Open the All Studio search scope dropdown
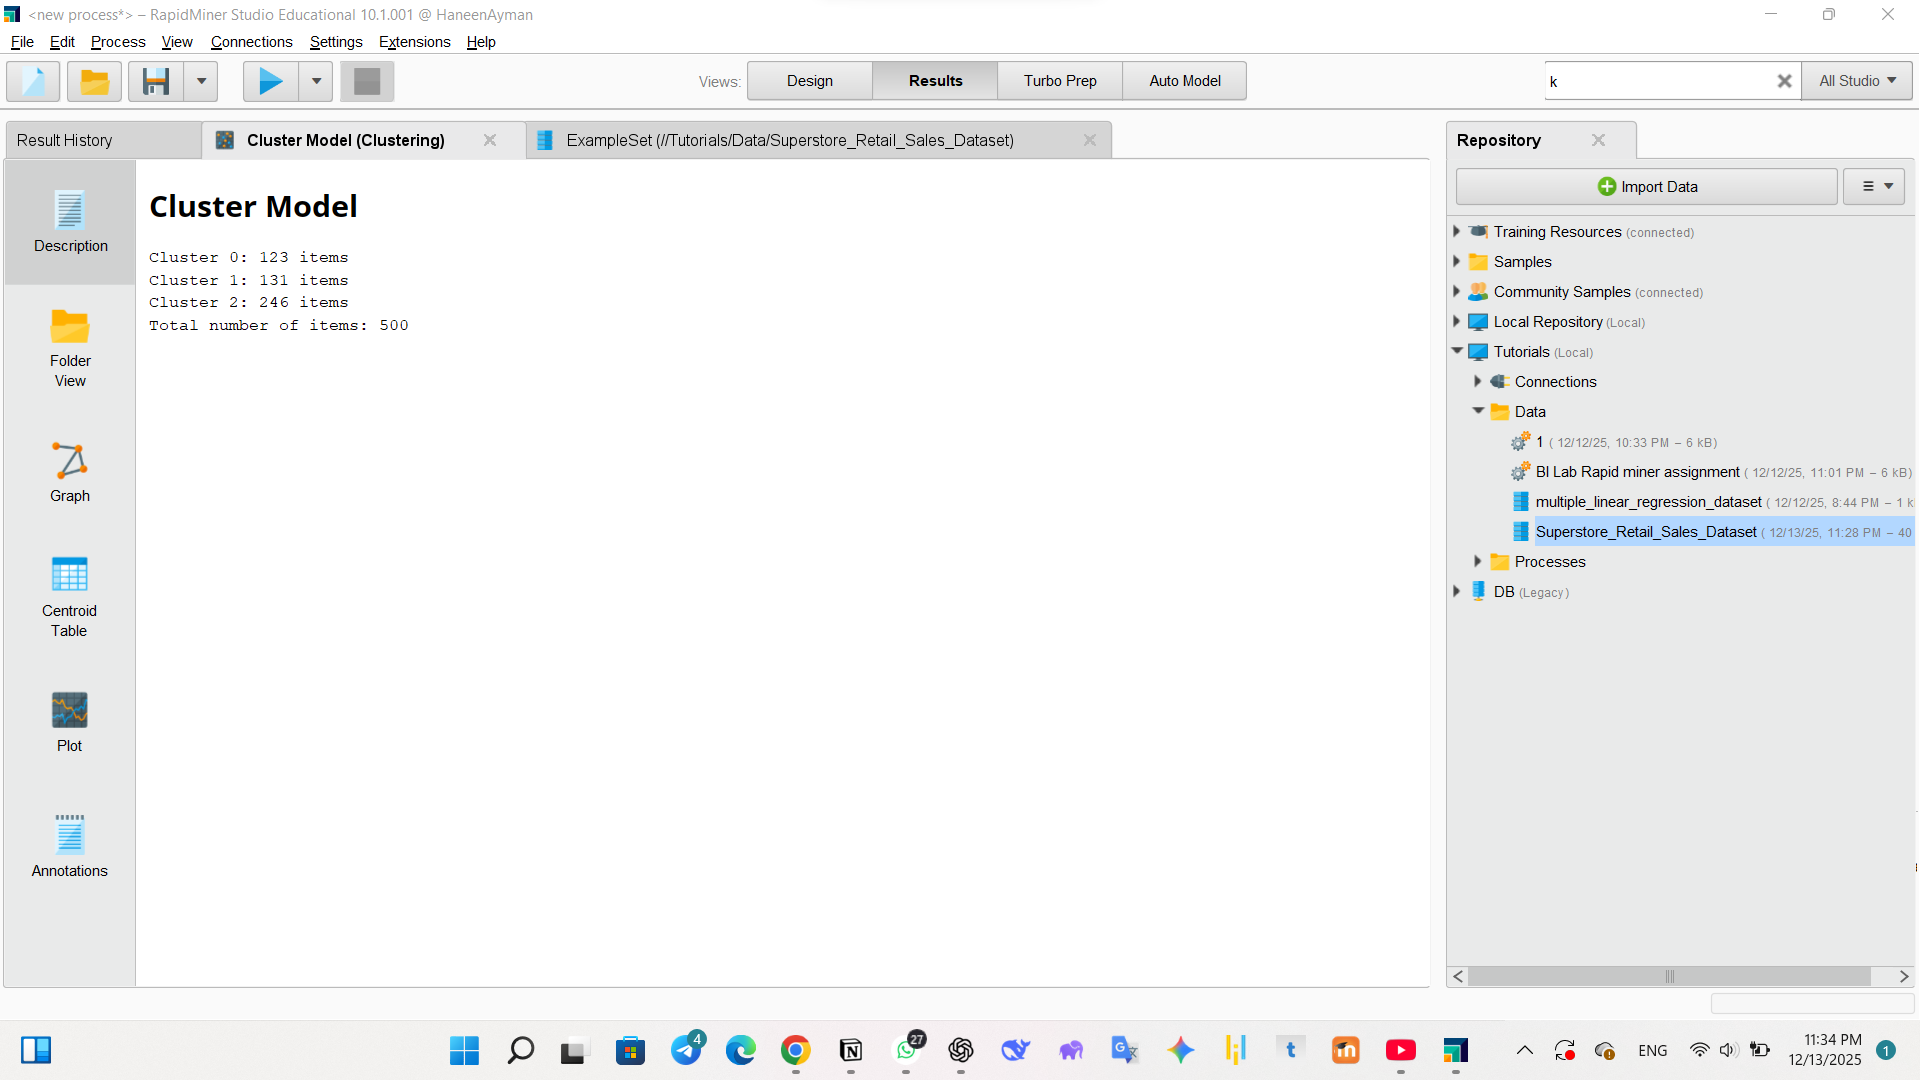Screen dimensions: 1920x1080 click(1857, 81)
